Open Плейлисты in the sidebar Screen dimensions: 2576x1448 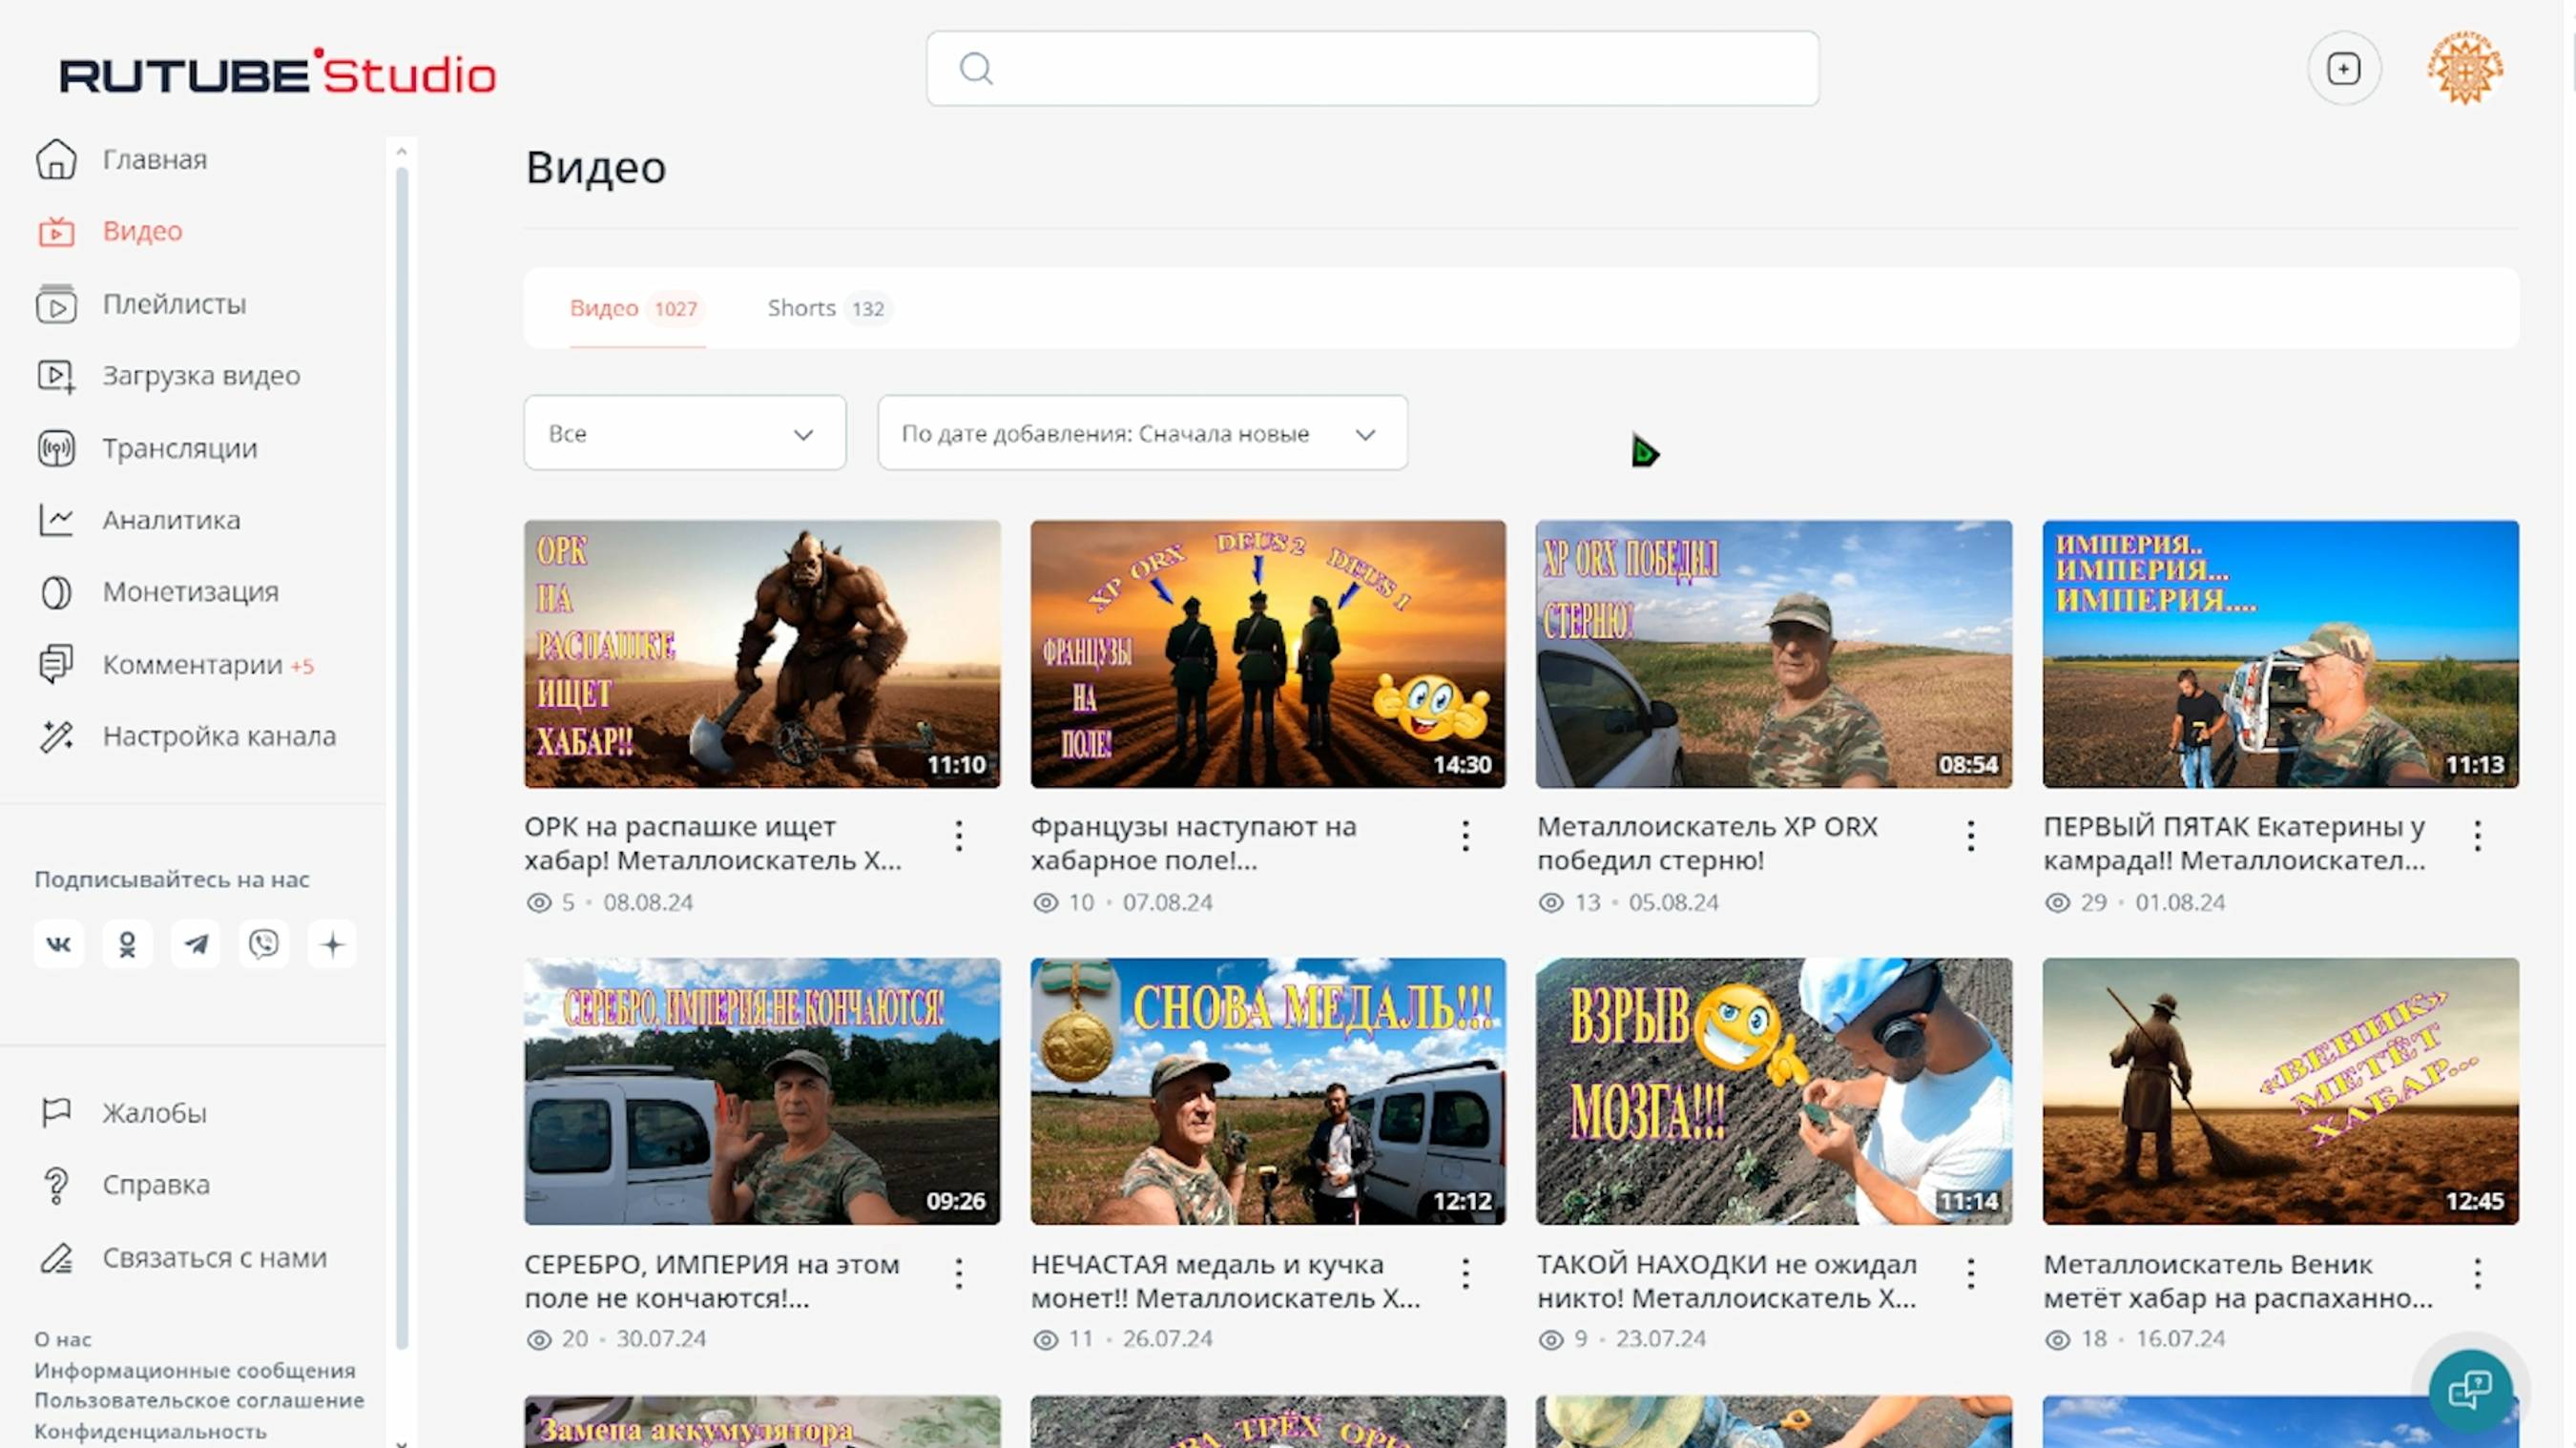click(174, 304)
